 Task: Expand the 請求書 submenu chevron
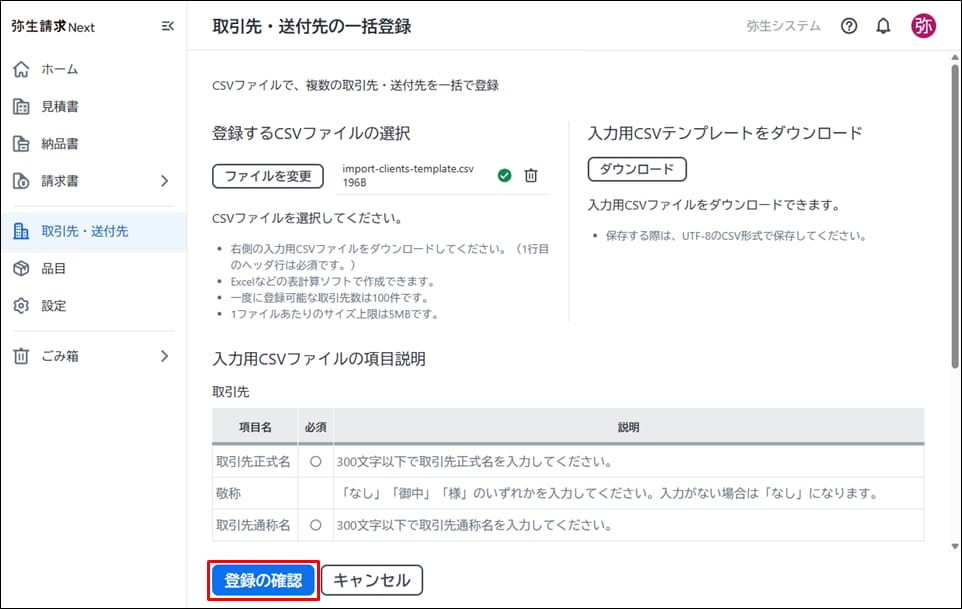(165, 181)
